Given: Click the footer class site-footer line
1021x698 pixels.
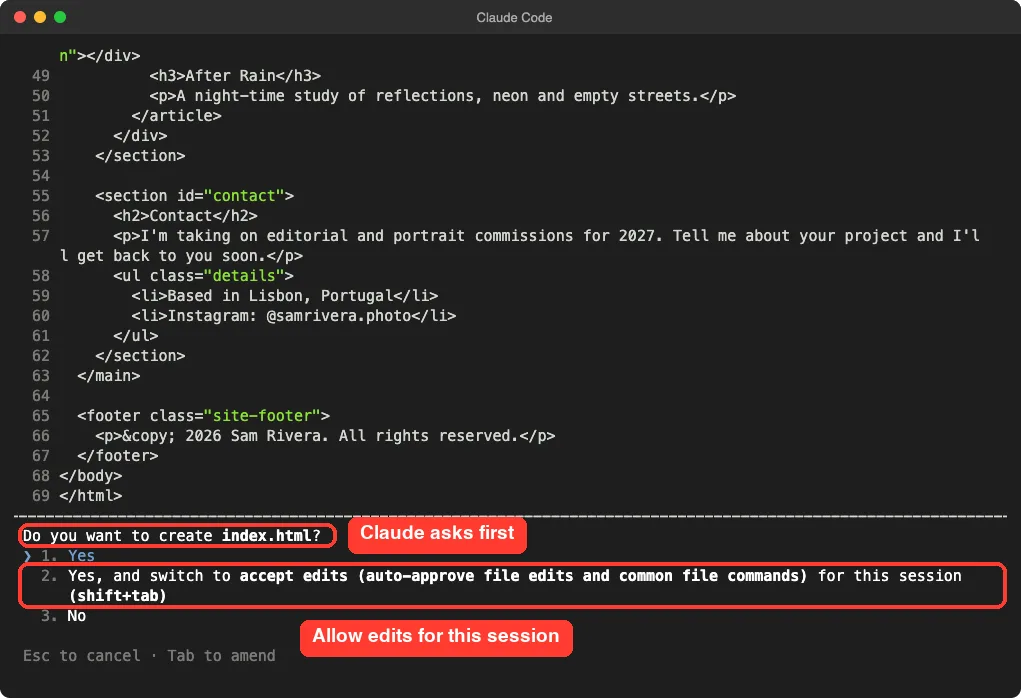Looking at the screenshot, I should point(203,415).
